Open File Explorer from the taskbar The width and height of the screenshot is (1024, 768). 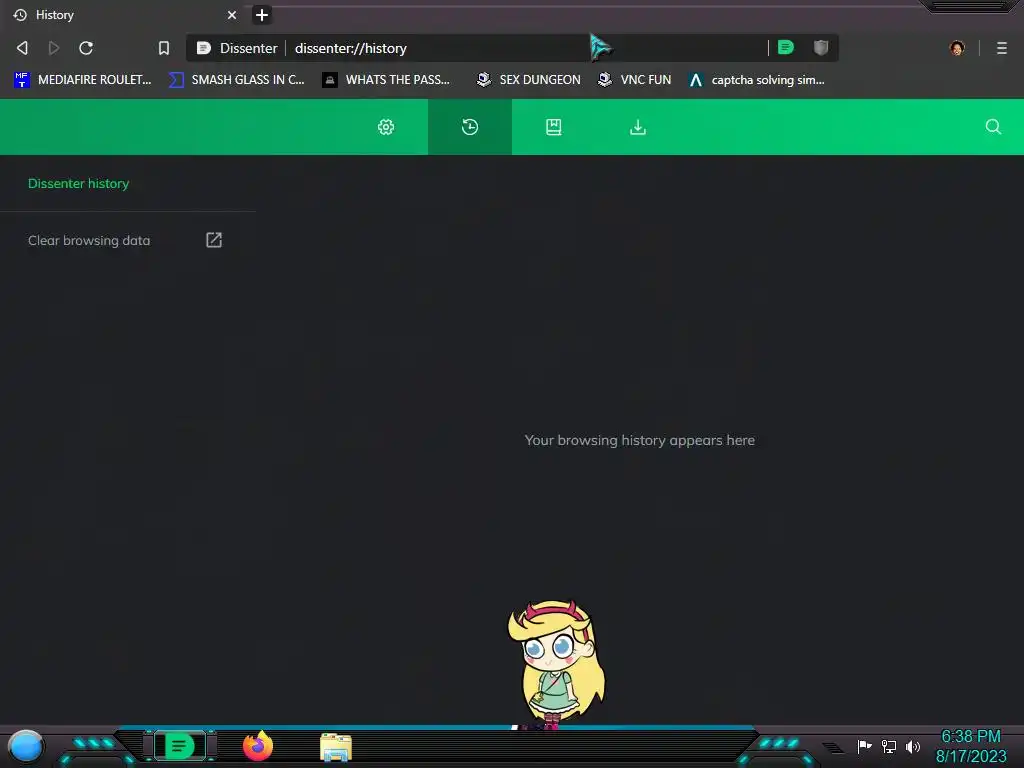(x=336, y=747)
